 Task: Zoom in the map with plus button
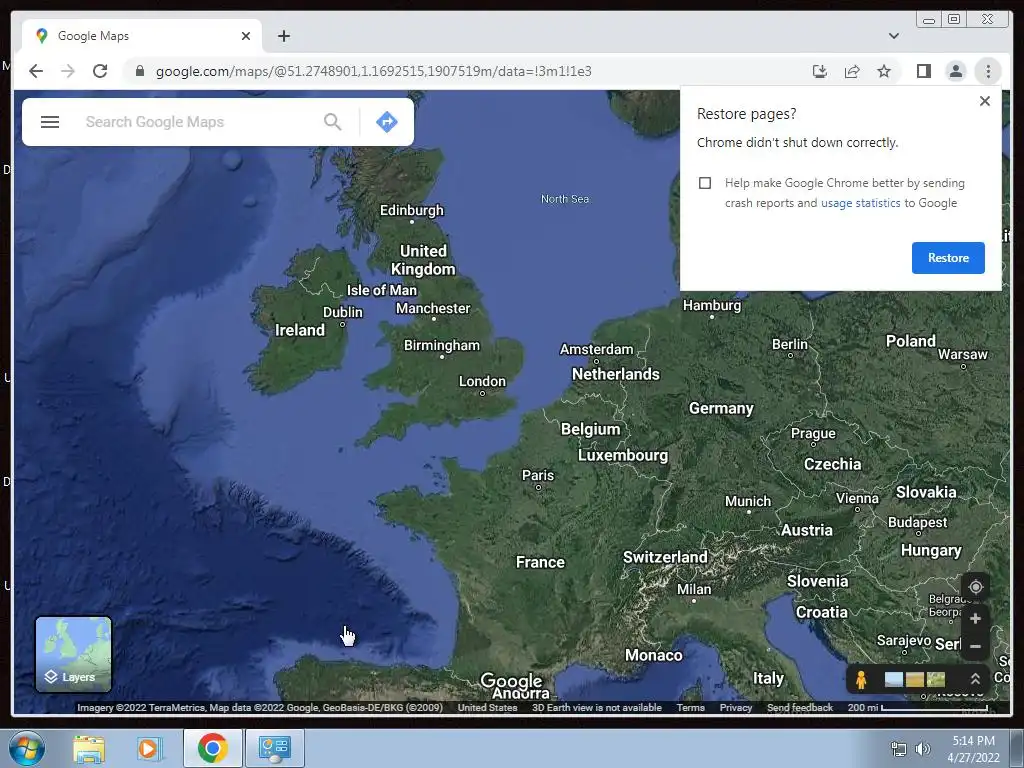point(976,618)
